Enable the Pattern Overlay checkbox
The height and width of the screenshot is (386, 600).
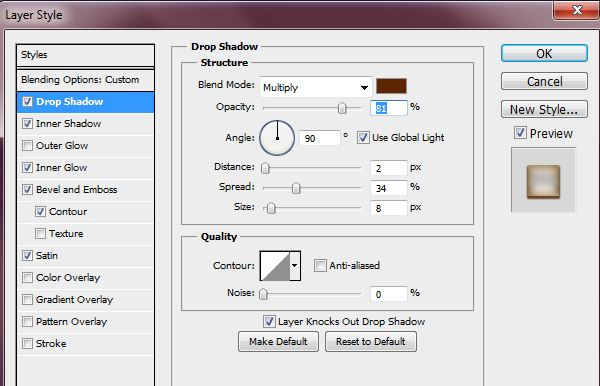[x=27, y=322]
